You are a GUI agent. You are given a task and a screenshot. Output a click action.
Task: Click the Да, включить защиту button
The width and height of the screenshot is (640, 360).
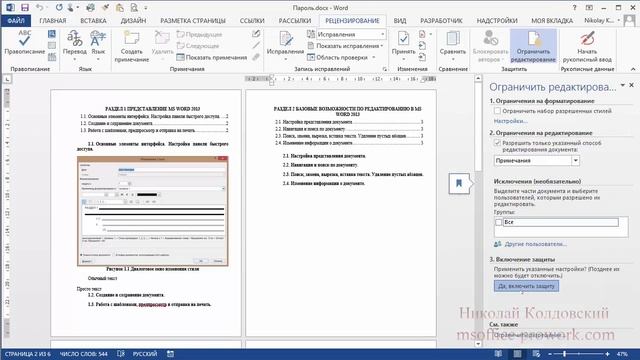[x=526, y=286]
